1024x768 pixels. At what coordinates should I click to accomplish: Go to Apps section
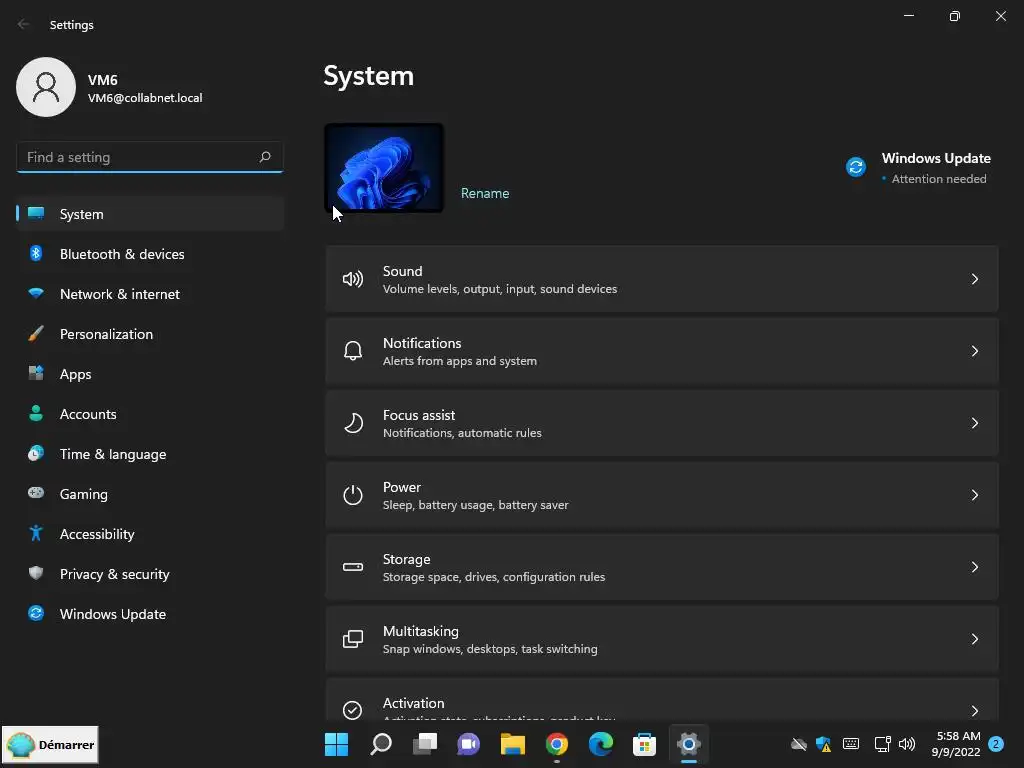[150, 374]
